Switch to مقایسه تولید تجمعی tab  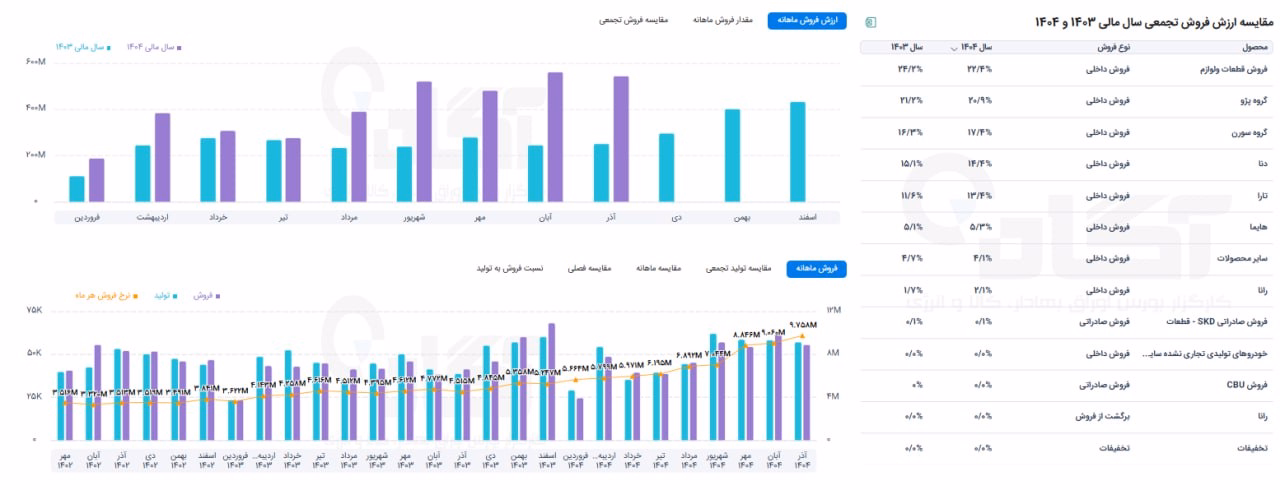coord(739,269)
